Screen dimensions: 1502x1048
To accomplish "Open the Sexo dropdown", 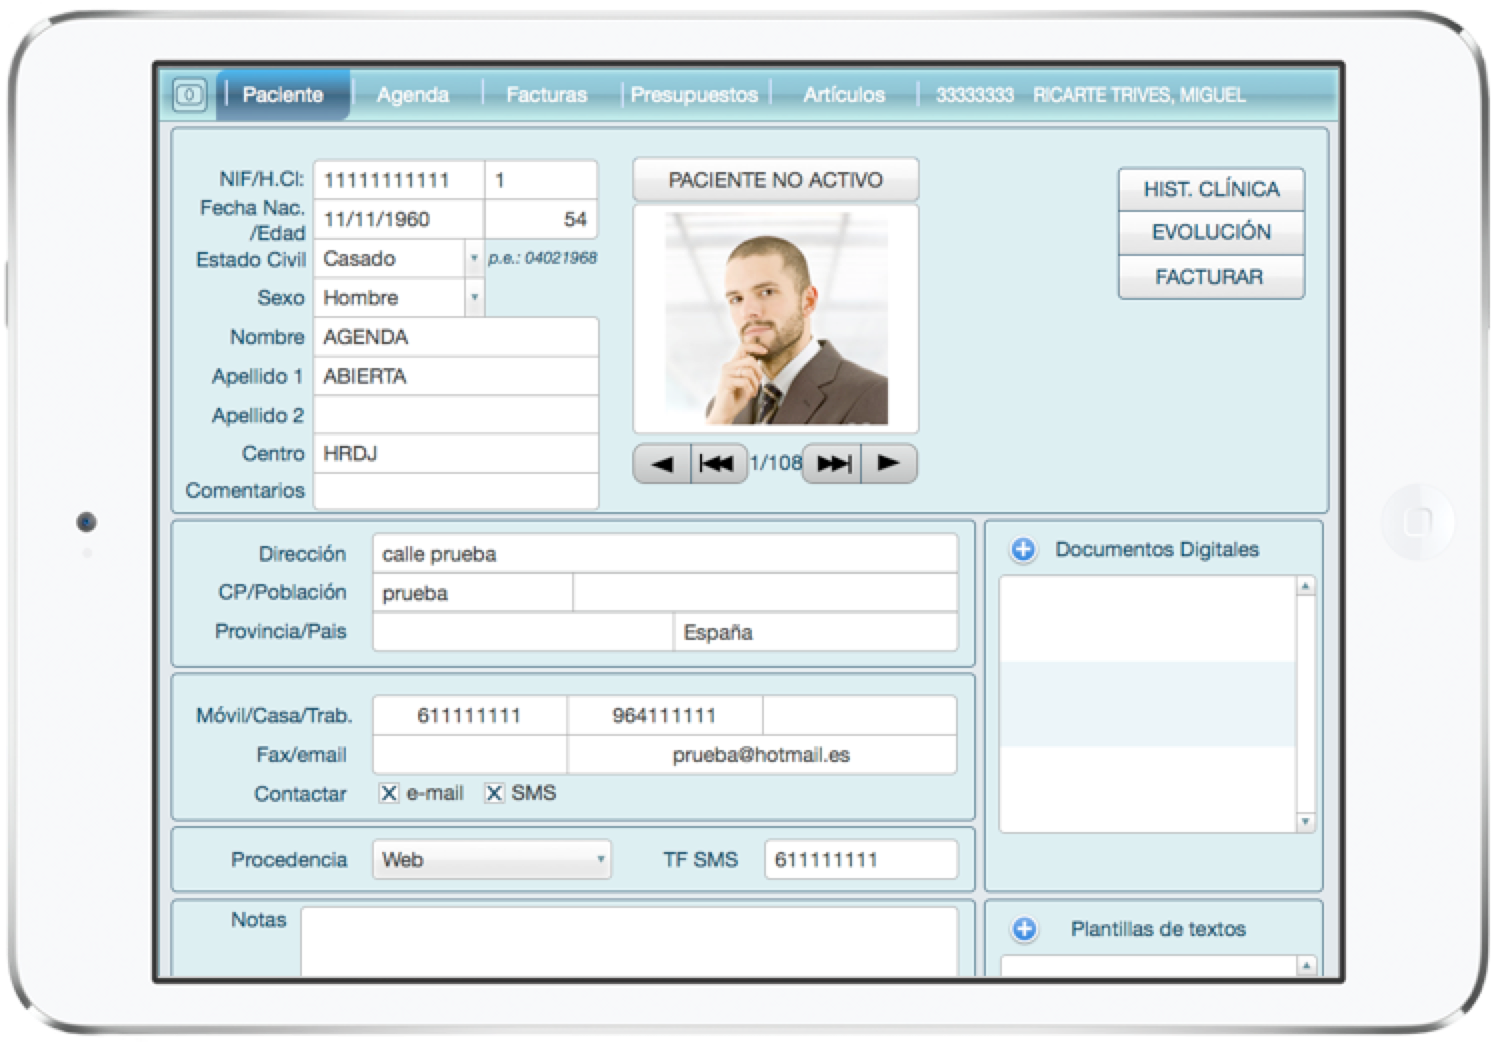I will (474, 298).
